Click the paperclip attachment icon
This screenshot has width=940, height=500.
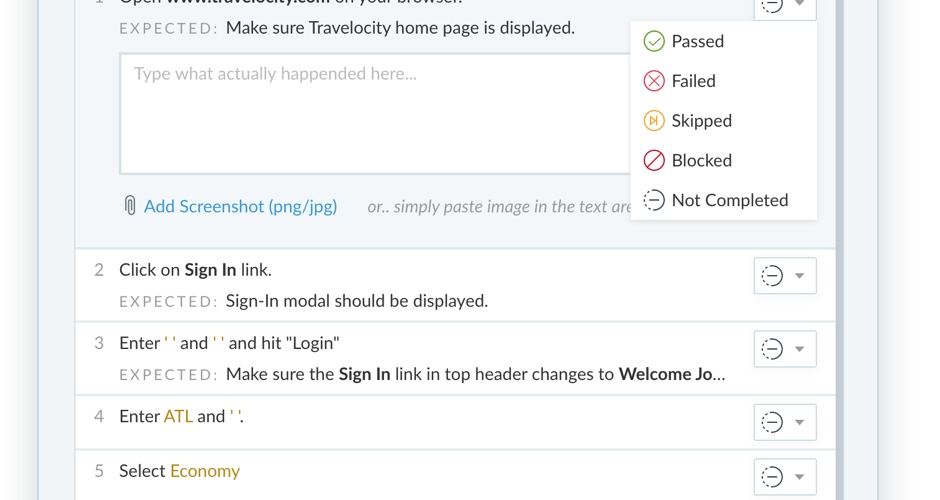pyautogui.click(x=130, y=207)
